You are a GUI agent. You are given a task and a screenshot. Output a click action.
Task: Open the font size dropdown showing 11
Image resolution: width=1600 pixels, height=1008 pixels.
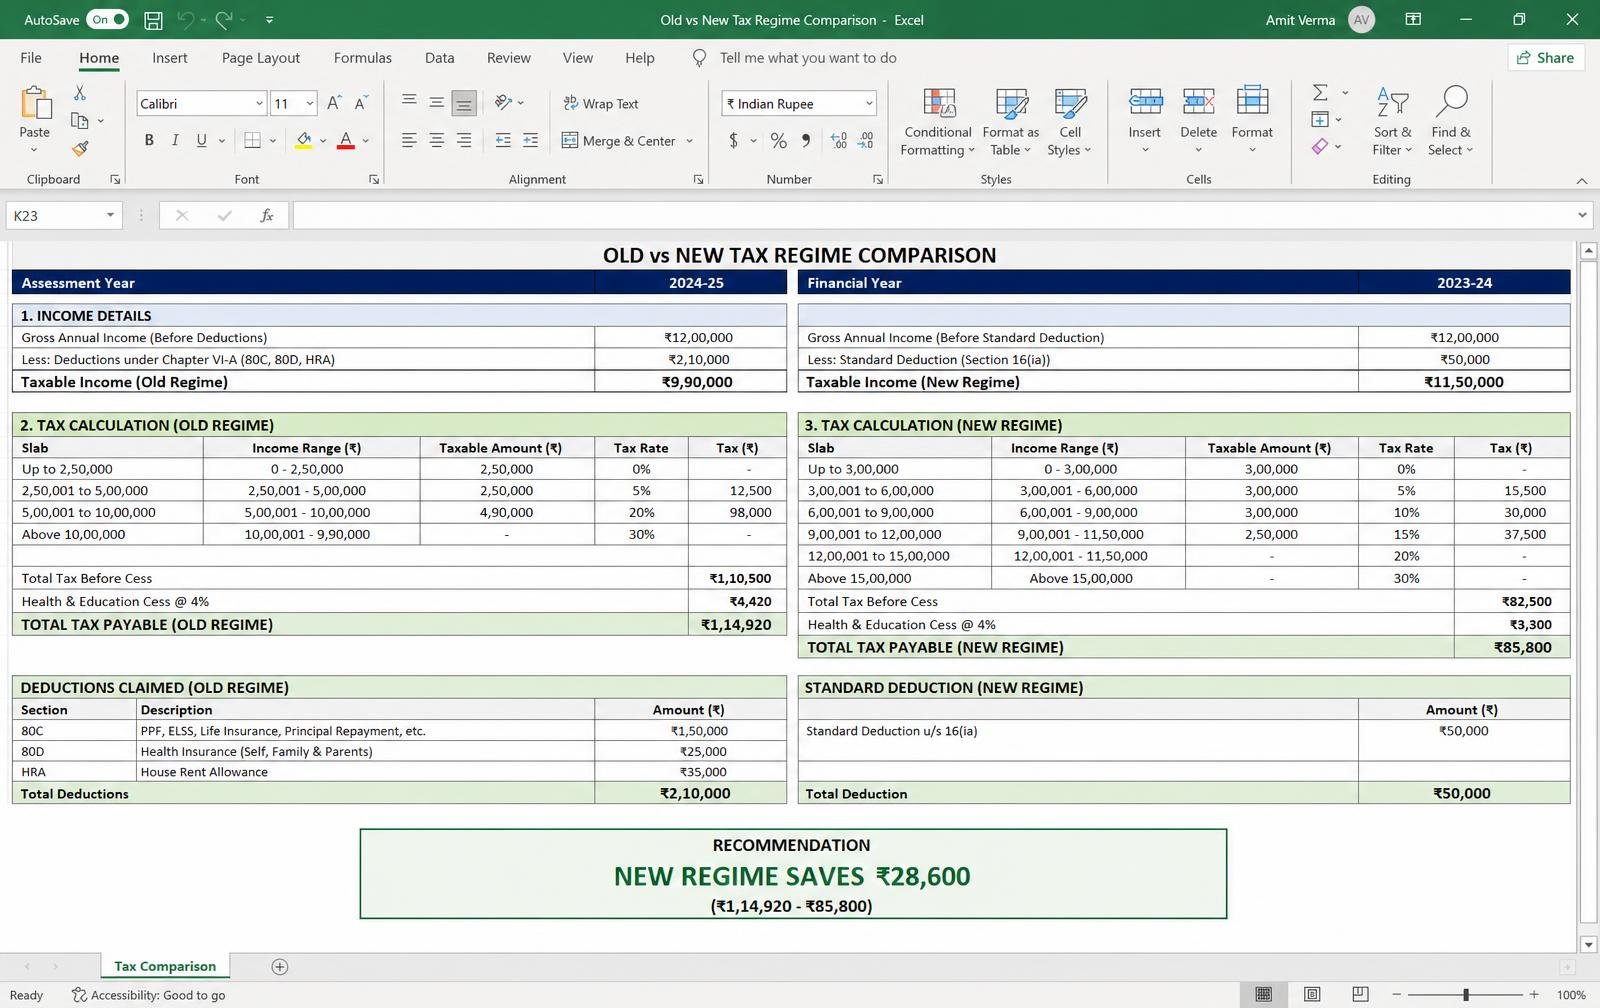[310, 103]
